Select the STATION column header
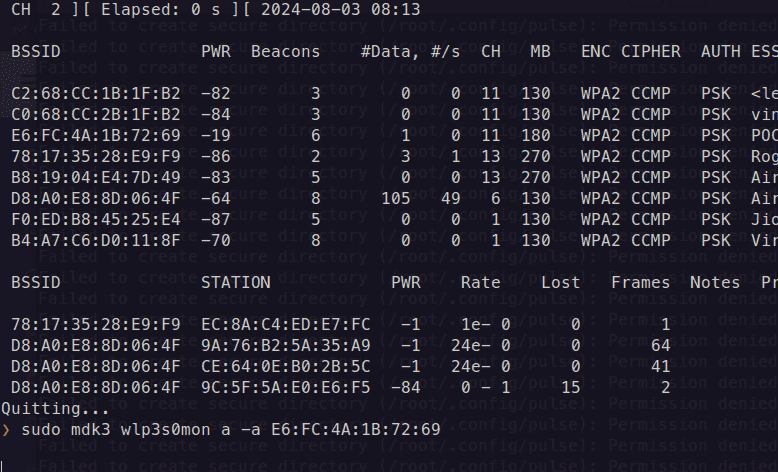 pyautogui.click(x=236, y=282)
